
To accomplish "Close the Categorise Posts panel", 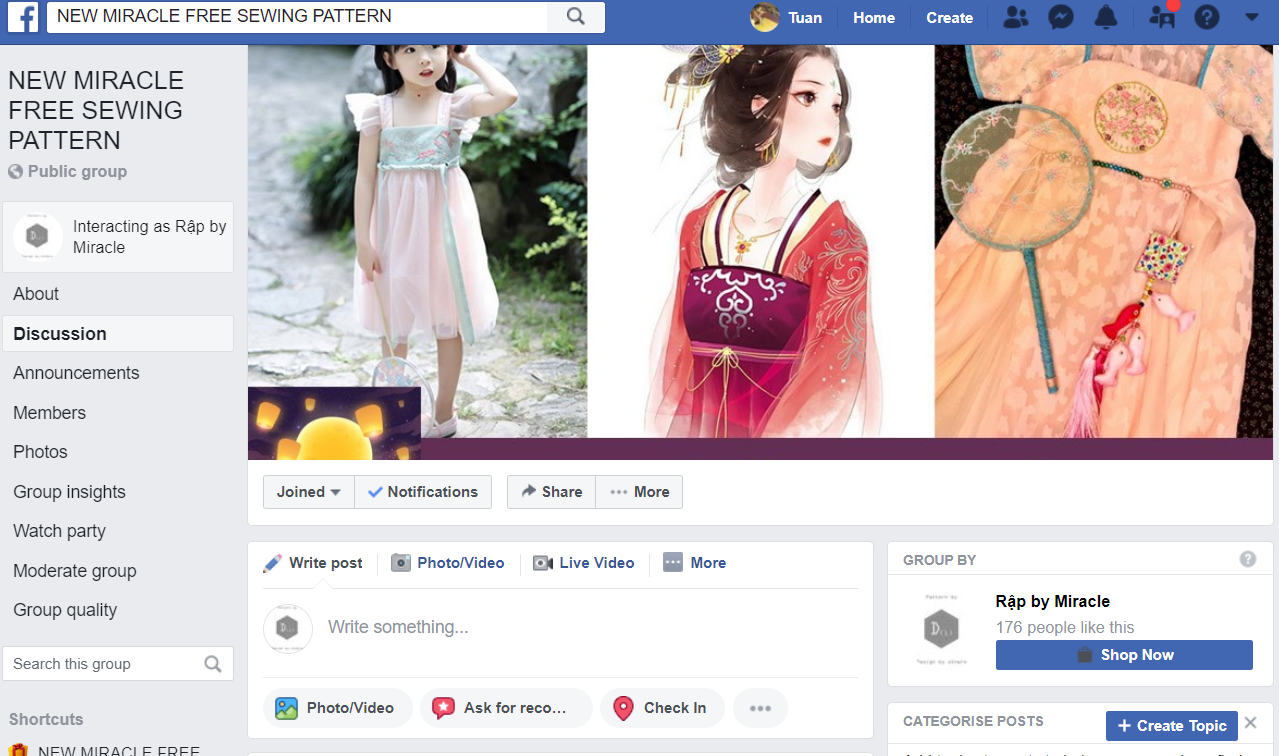I will coord(1250,723).
